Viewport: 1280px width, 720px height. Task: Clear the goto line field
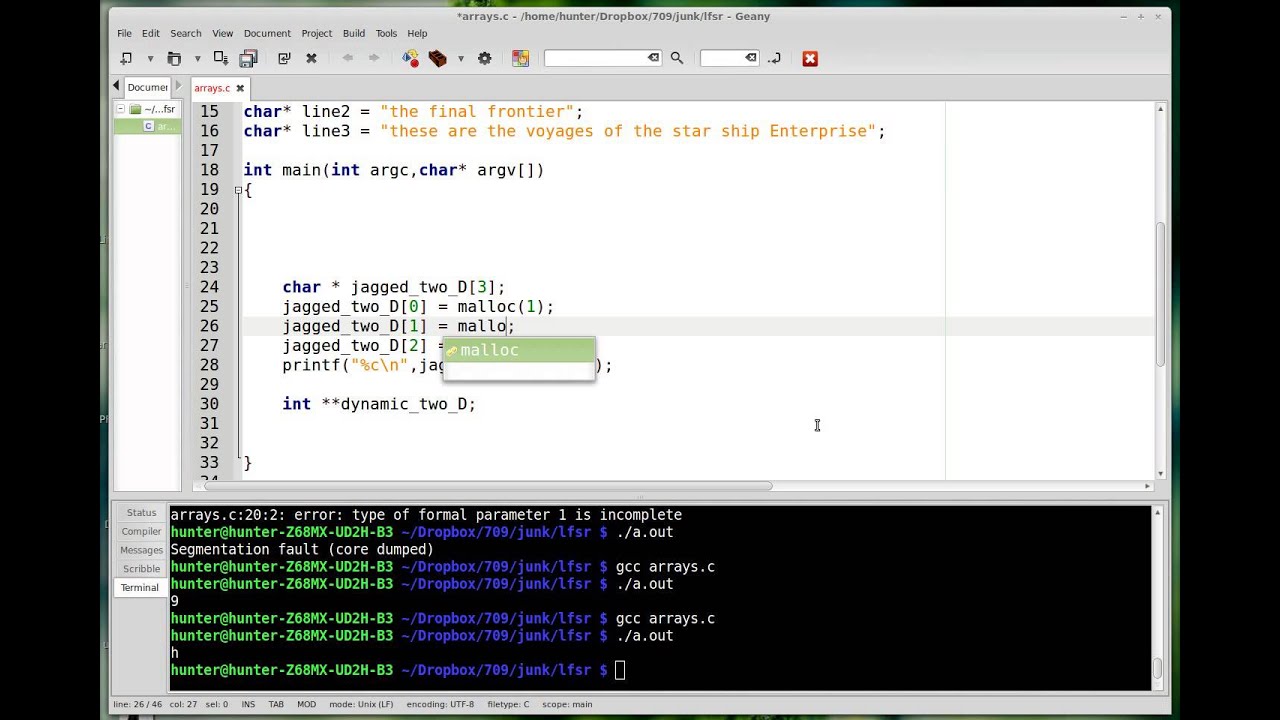pos(750,58)
